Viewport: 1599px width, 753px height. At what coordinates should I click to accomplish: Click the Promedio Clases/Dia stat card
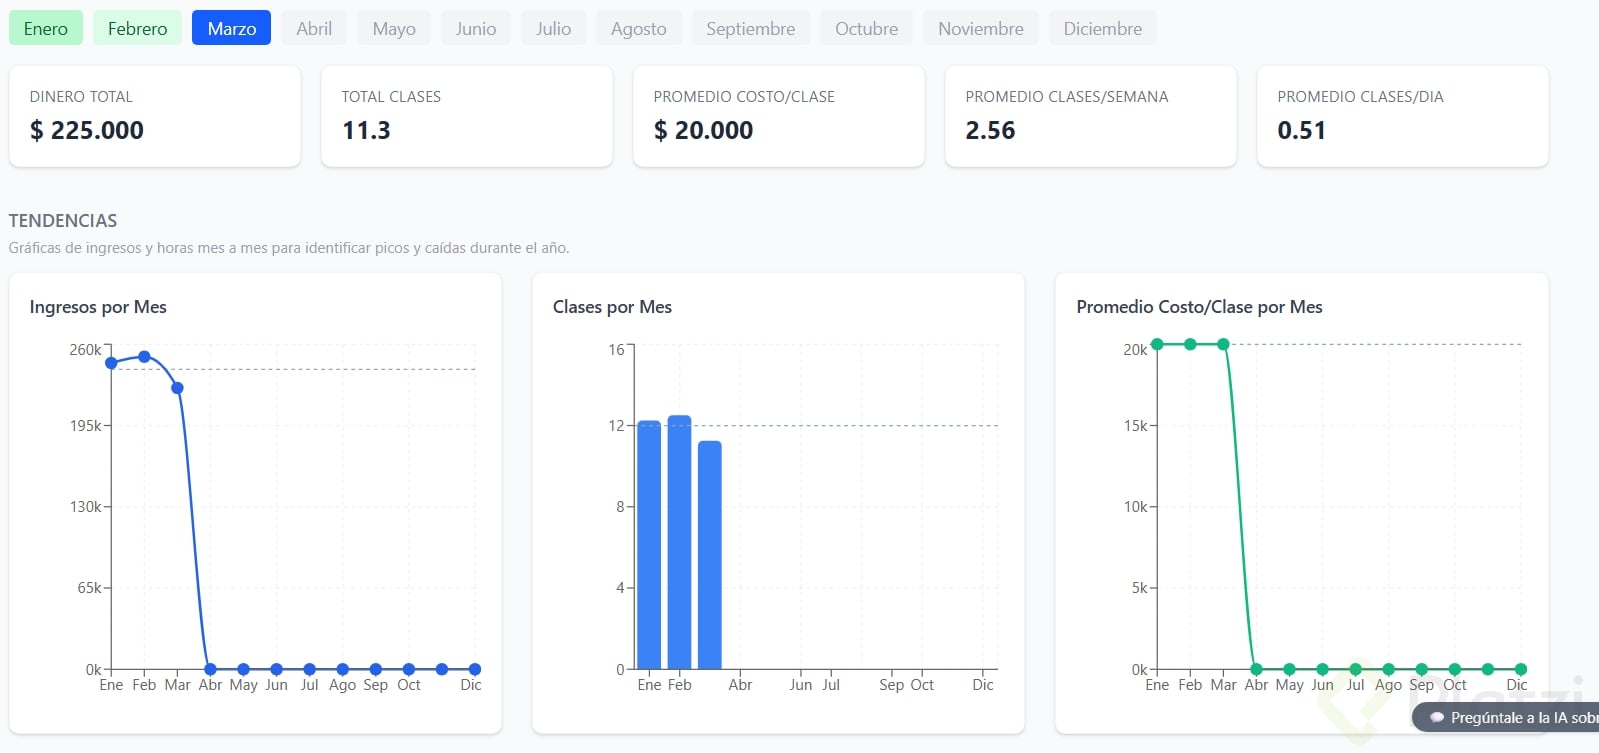(x=1403, y=116)
